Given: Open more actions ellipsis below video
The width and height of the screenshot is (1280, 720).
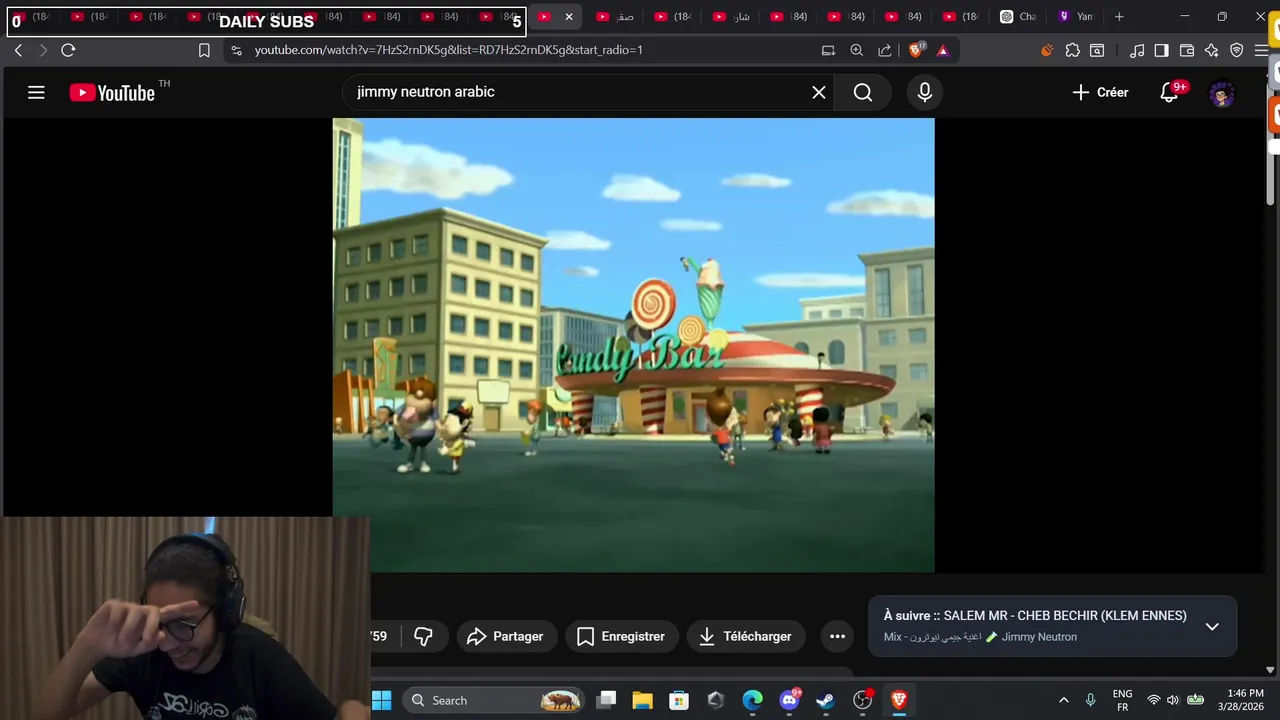Looking at the screenshot, I should click(837, 636).
